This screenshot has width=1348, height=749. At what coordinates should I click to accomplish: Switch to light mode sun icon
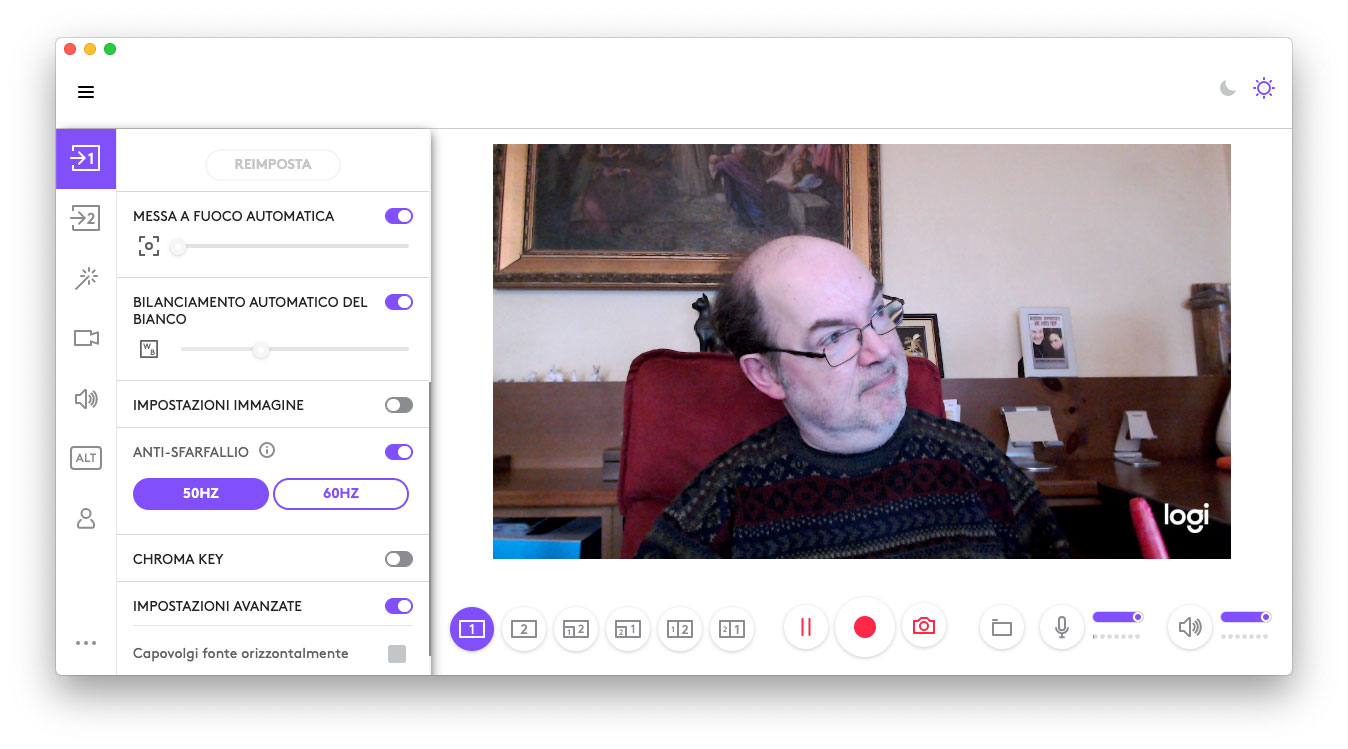click(x=1264, y=88)
